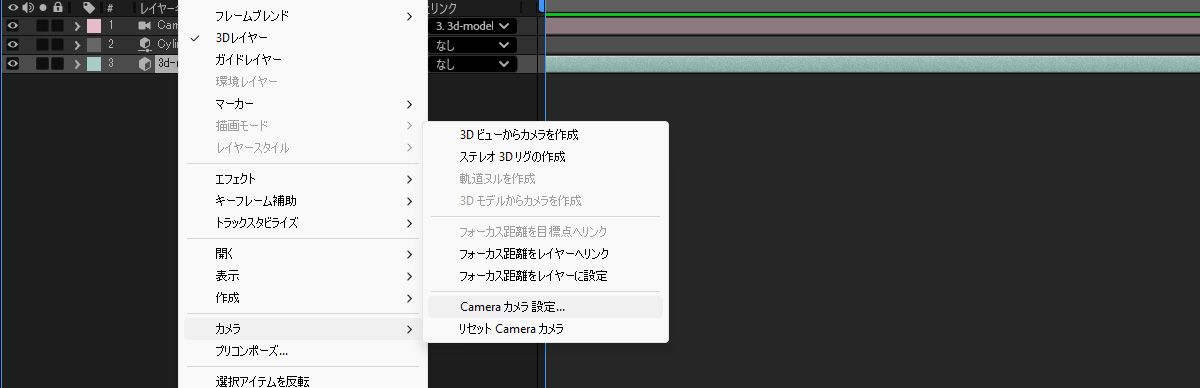Select teal layer 3 bar in timeline

pyautogui.click(x=872, y=64)
